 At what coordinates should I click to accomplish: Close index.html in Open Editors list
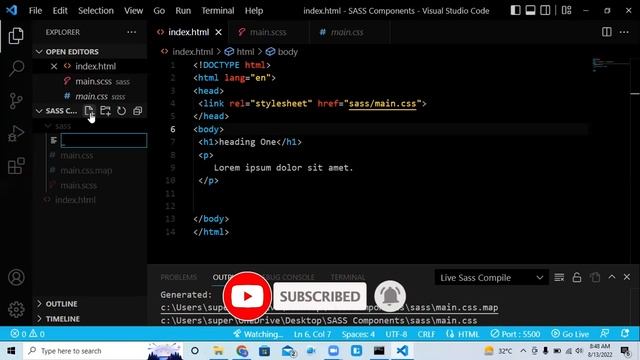tap(54, 66)
